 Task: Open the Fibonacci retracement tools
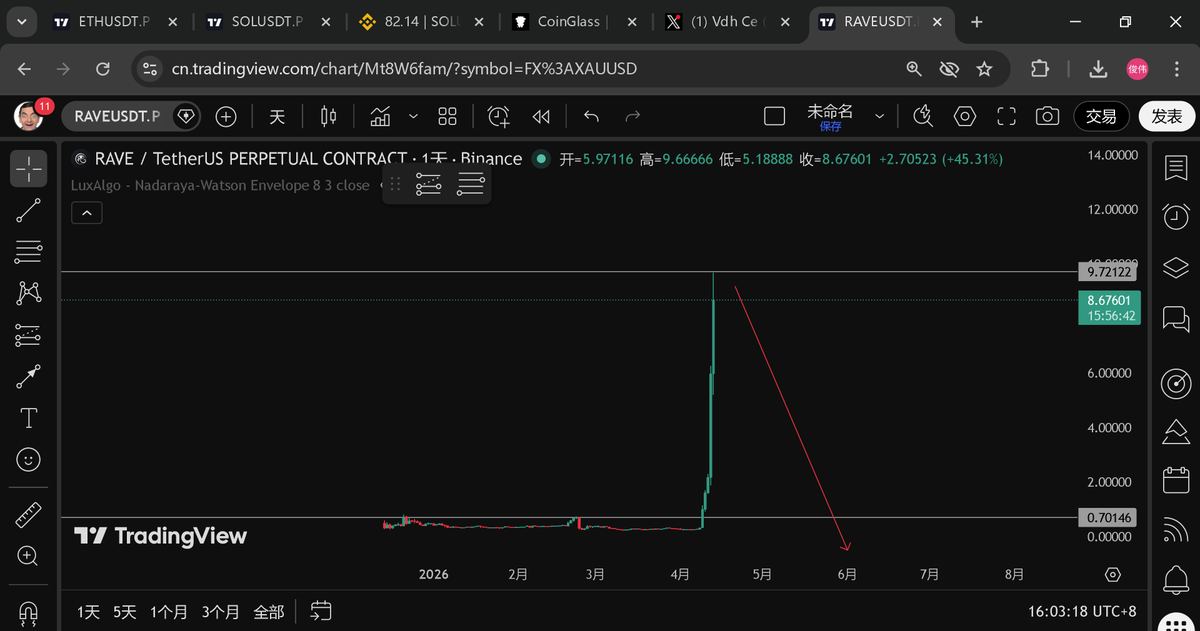pyautogui.click(x=29, y=251)
